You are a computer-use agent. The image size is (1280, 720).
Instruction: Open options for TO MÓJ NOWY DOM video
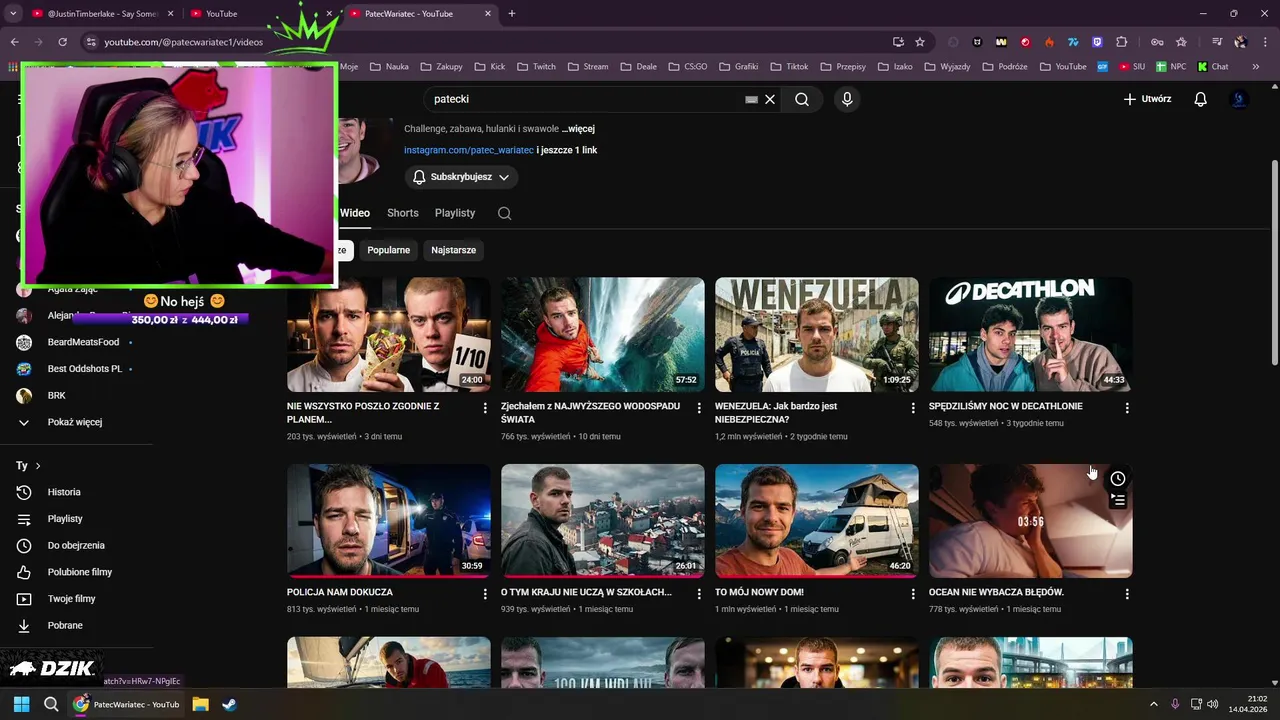913,594
